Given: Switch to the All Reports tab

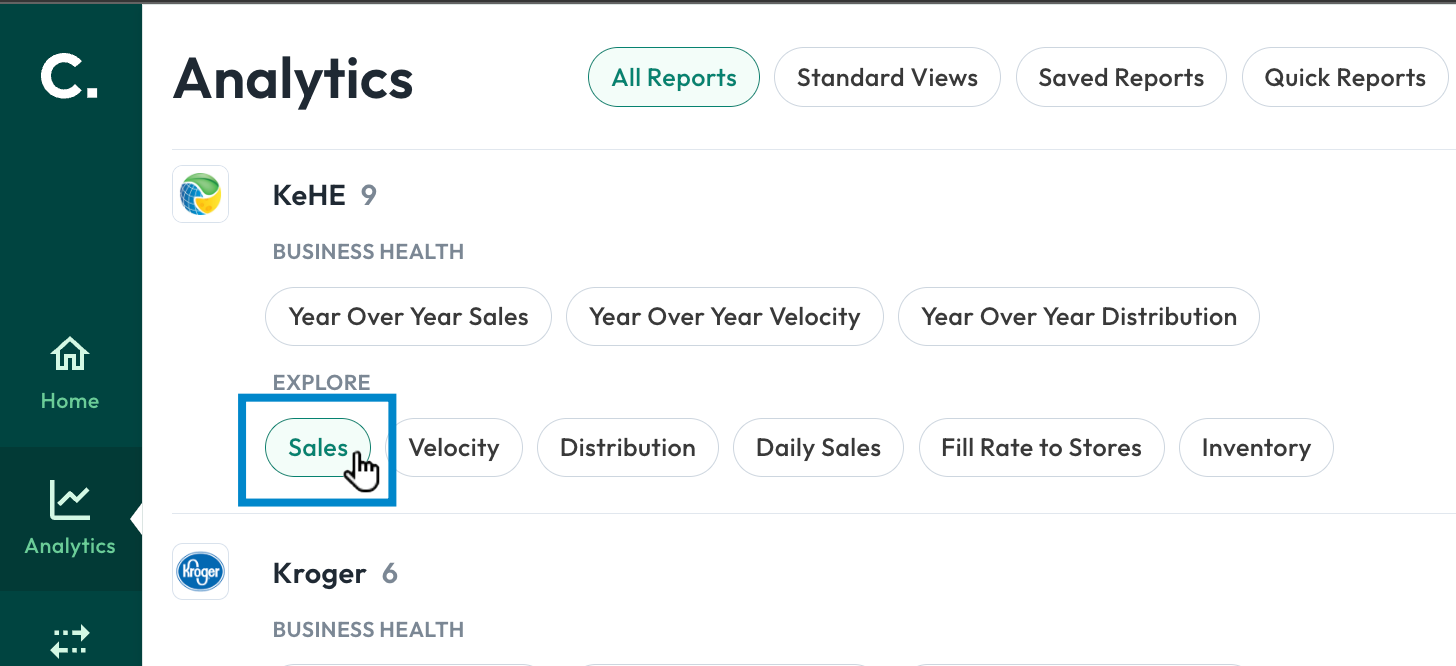Looking at the screenshot, I should click(x=674, y=78).
